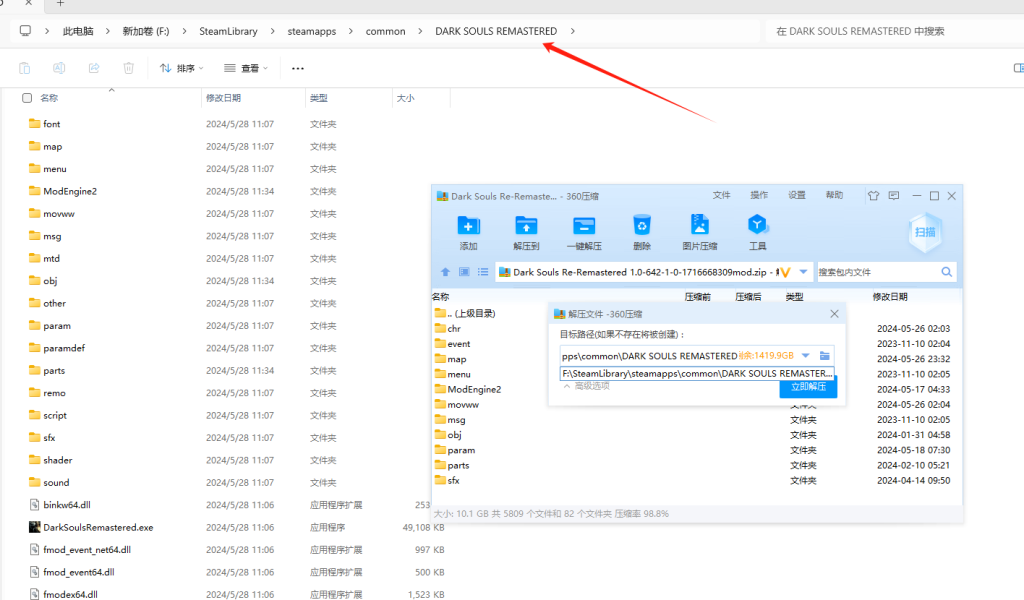Click the computer monitor icon in address bar
1024x600 pixels.
click(25, 31)
